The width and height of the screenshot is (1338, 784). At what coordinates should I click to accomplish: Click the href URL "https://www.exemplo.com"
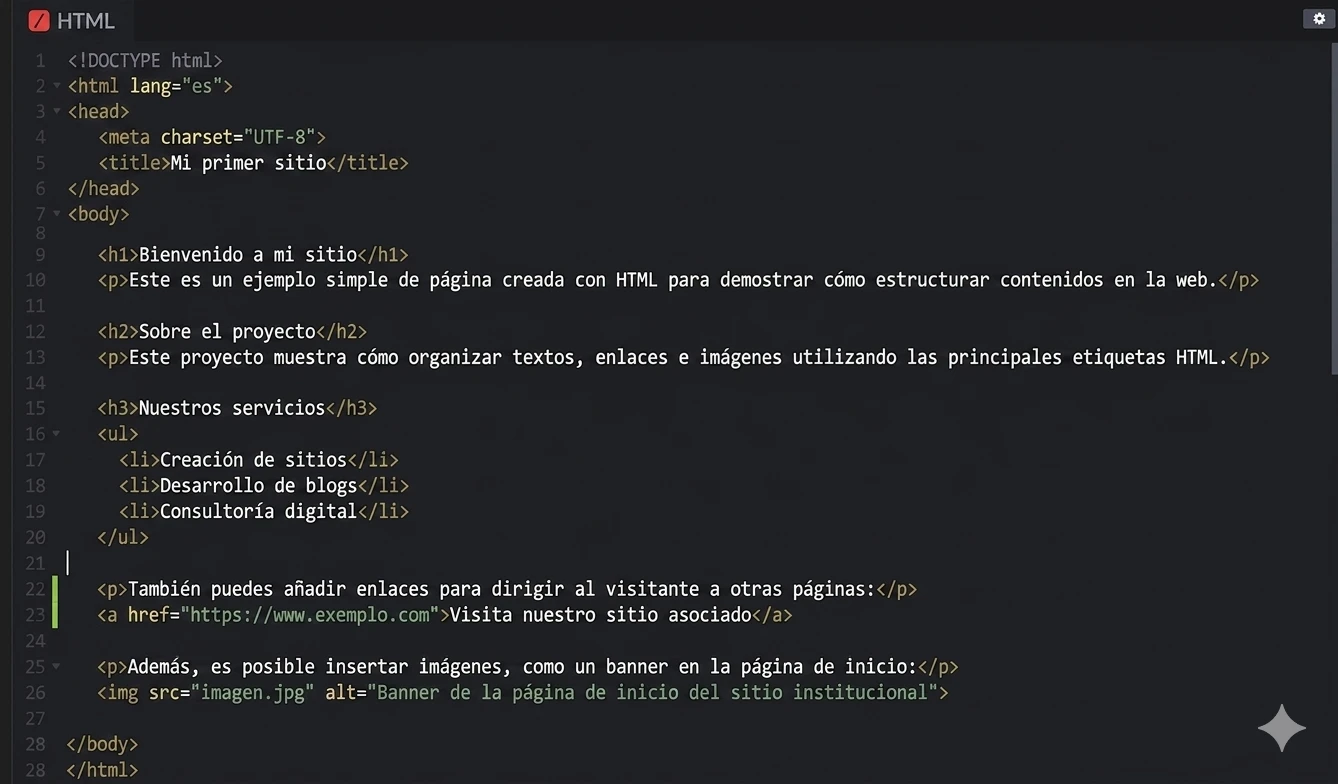click(x=310, y=615)
